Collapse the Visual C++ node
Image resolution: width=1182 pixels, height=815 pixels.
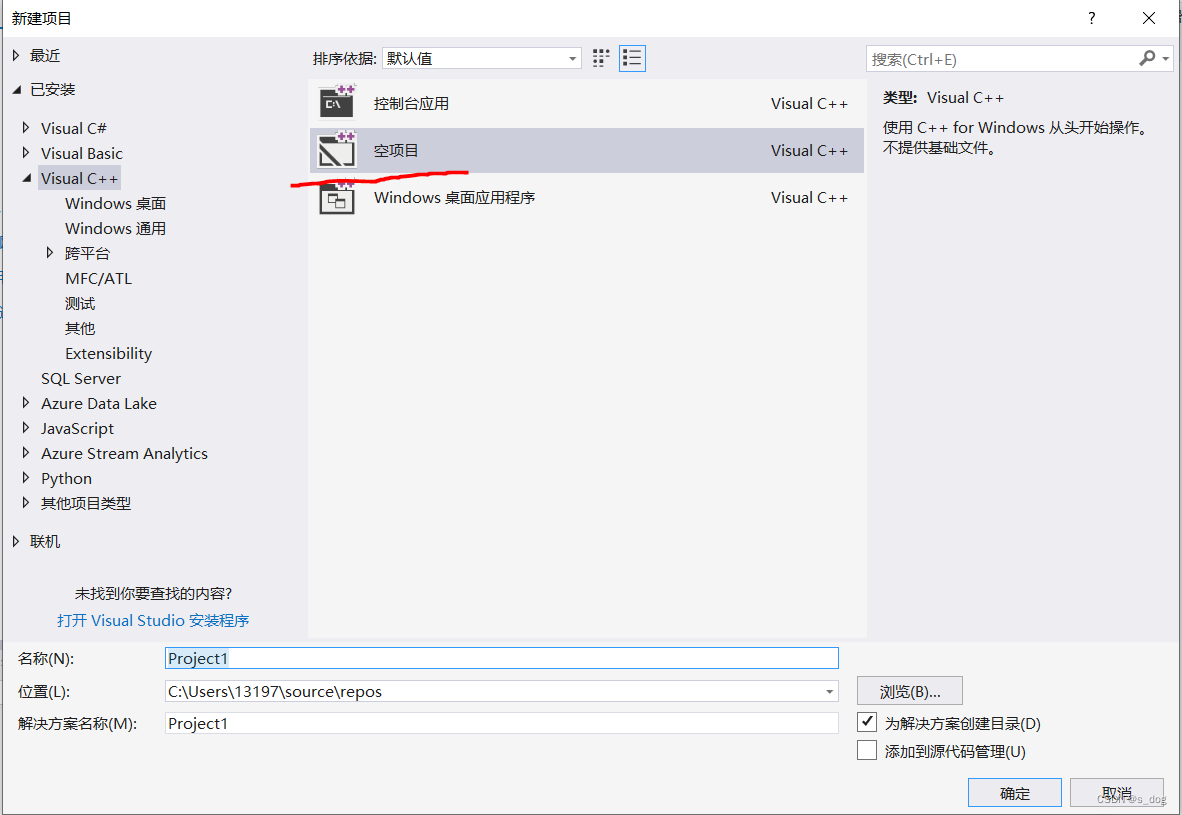tap(27, 178)
